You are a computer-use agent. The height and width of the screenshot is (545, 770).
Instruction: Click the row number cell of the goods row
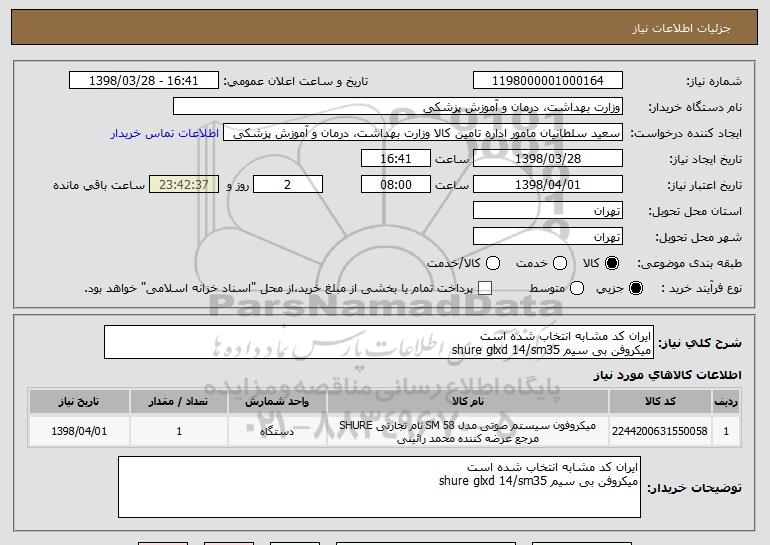(x=726, y=431)
